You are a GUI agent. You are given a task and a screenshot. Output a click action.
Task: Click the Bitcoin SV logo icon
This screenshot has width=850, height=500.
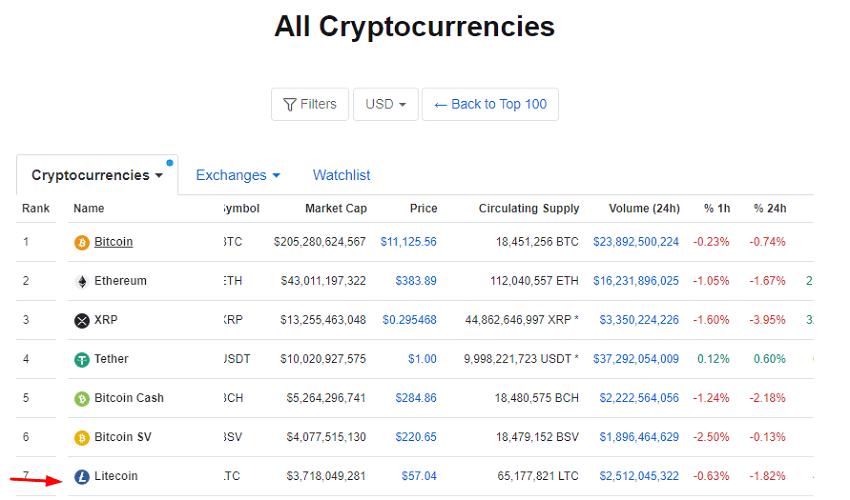click(82, 438)
